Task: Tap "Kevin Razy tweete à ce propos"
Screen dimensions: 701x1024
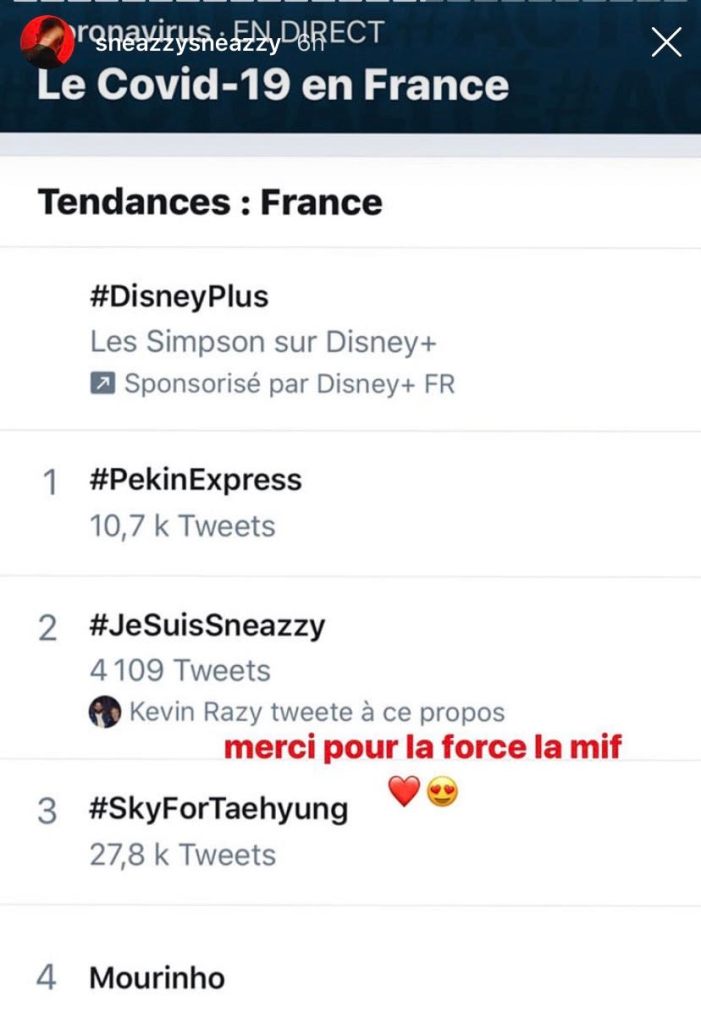Action: 317,712
